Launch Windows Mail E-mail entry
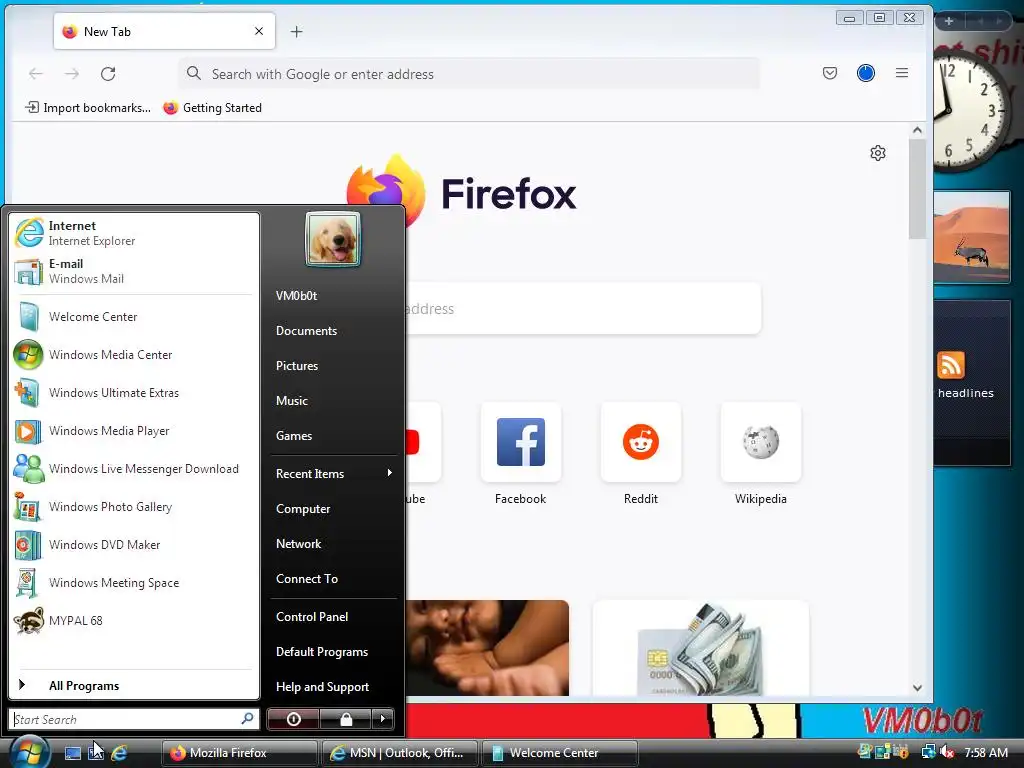The height and width of the screenshot is (768, 1024). pyautogui.click(x=133, y=271)
